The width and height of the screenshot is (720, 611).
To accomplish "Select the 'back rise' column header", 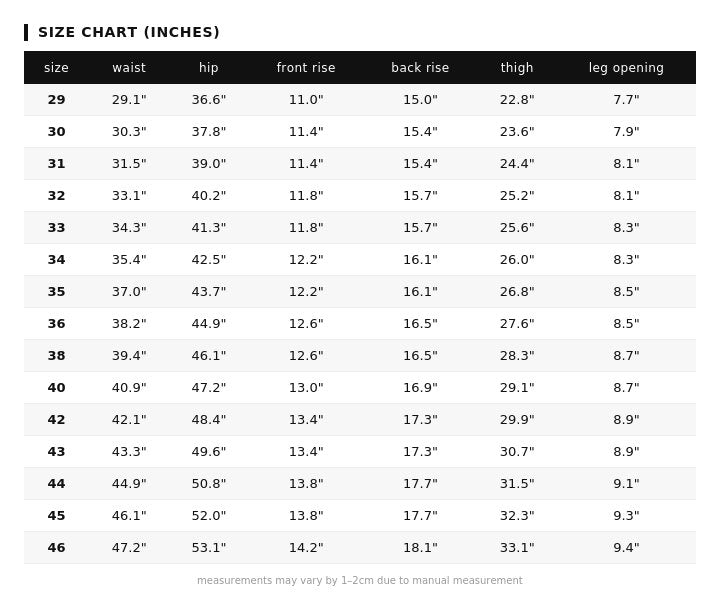I will pos(420,68).
